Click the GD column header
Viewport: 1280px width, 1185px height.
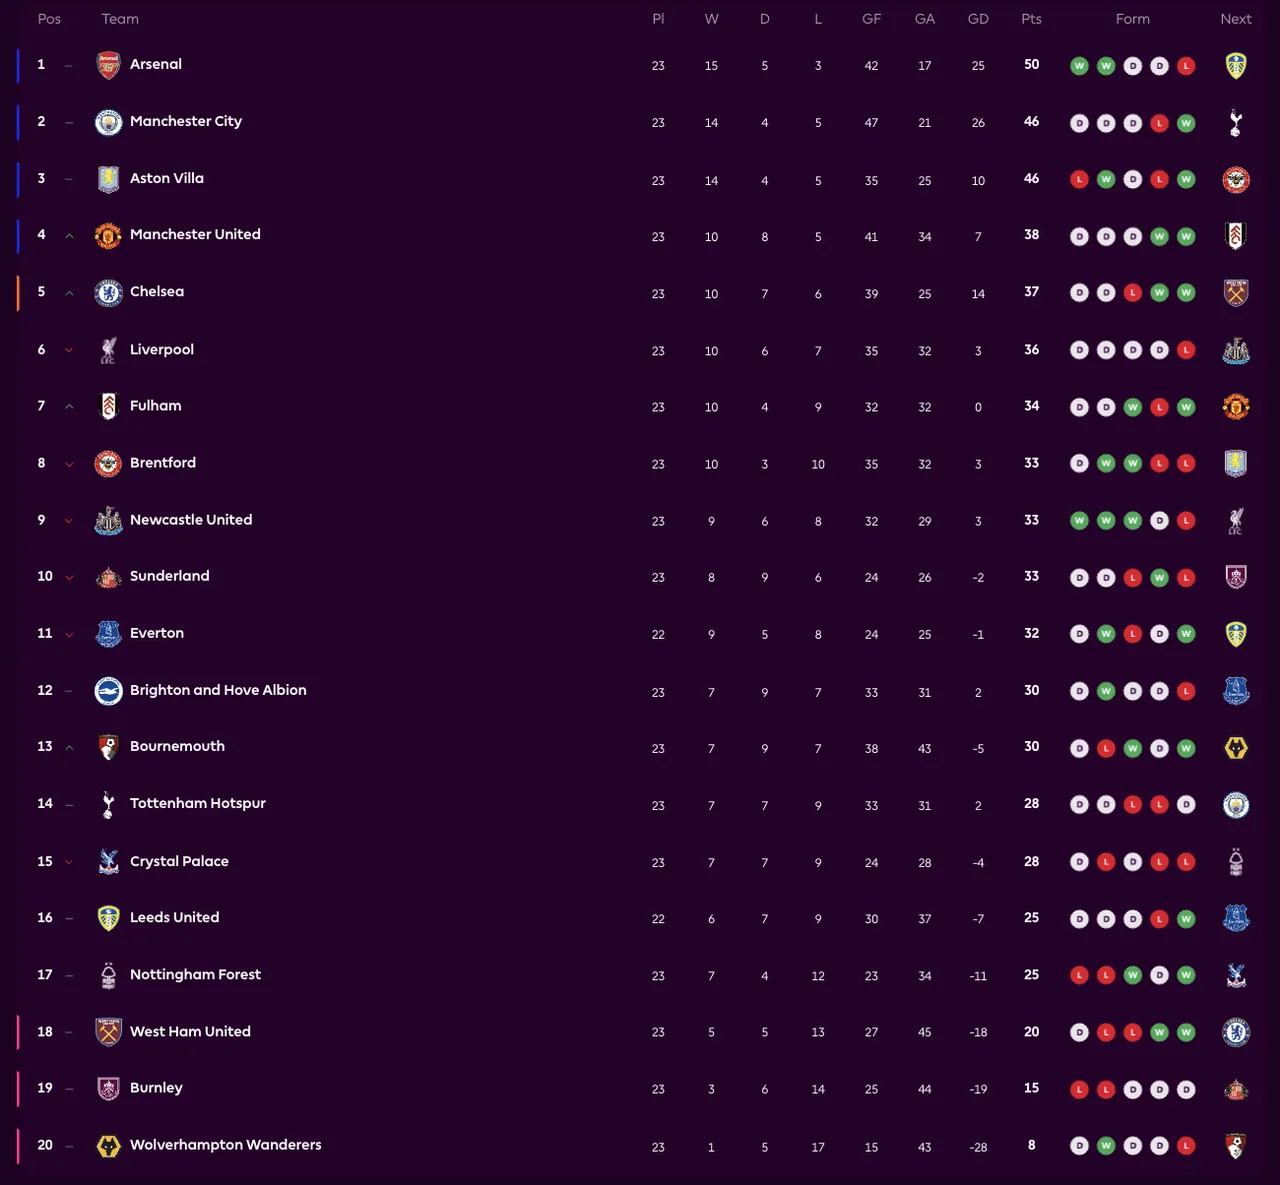click(978, 19)
